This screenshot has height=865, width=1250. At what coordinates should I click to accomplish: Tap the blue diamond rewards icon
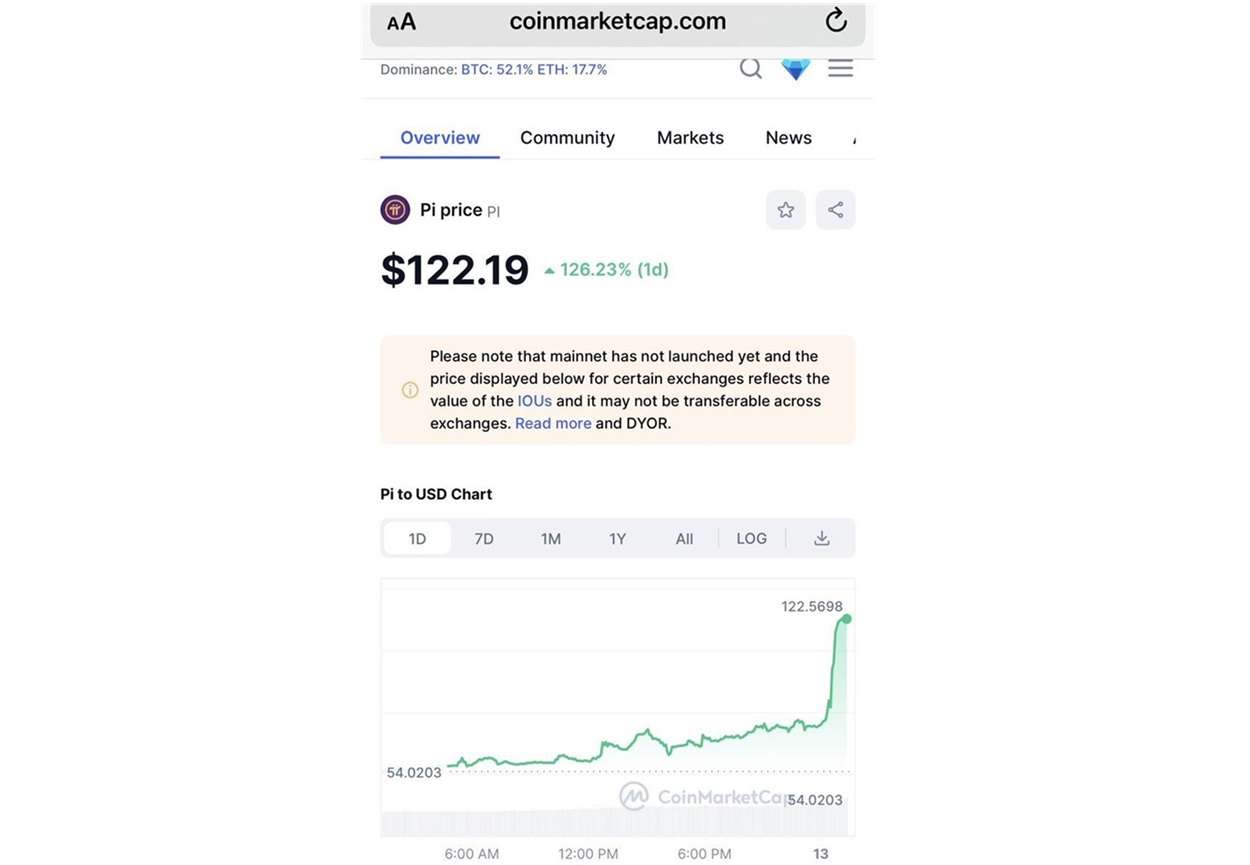pos(796,69)
